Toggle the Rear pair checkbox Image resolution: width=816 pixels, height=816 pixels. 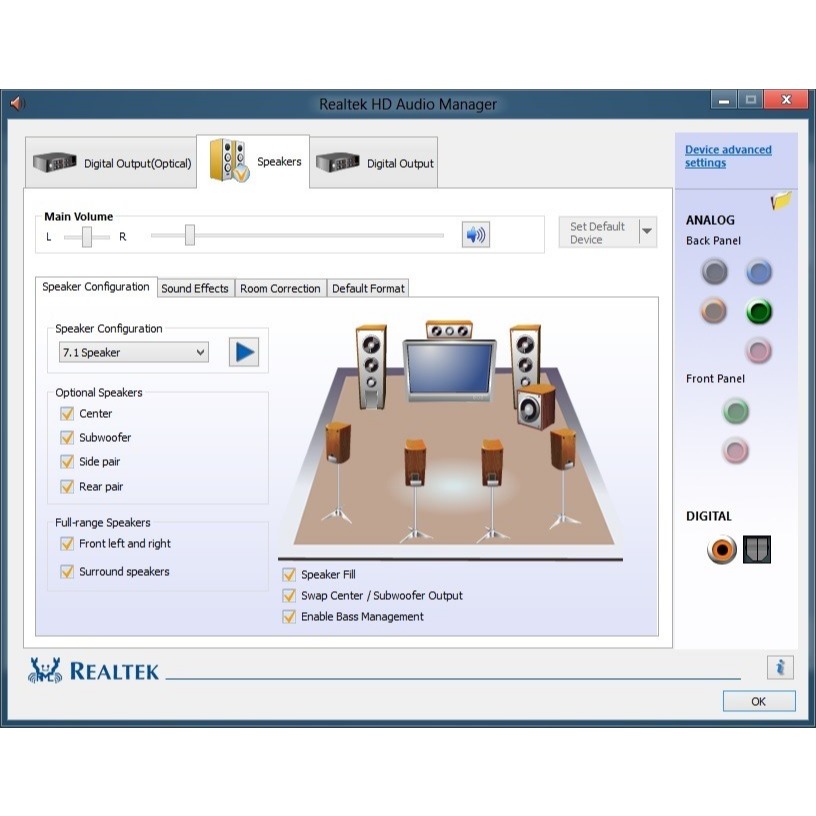tap(67, 487)
